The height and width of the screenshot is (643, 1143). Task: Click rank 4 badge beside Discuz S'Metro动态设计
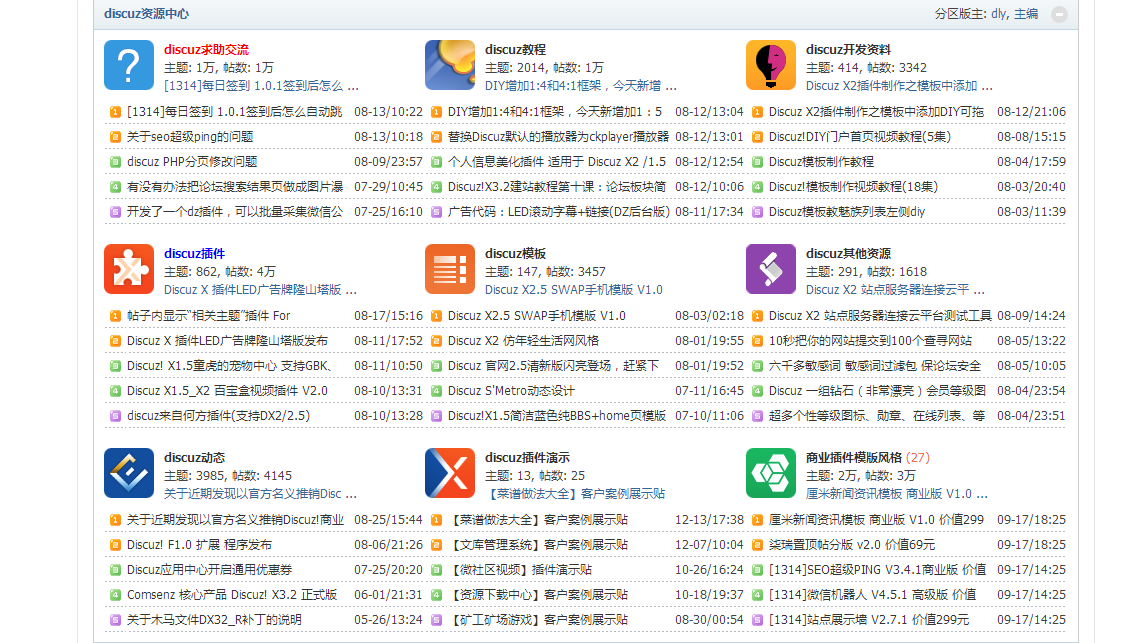pyautogui.click(x=436, y=391)
